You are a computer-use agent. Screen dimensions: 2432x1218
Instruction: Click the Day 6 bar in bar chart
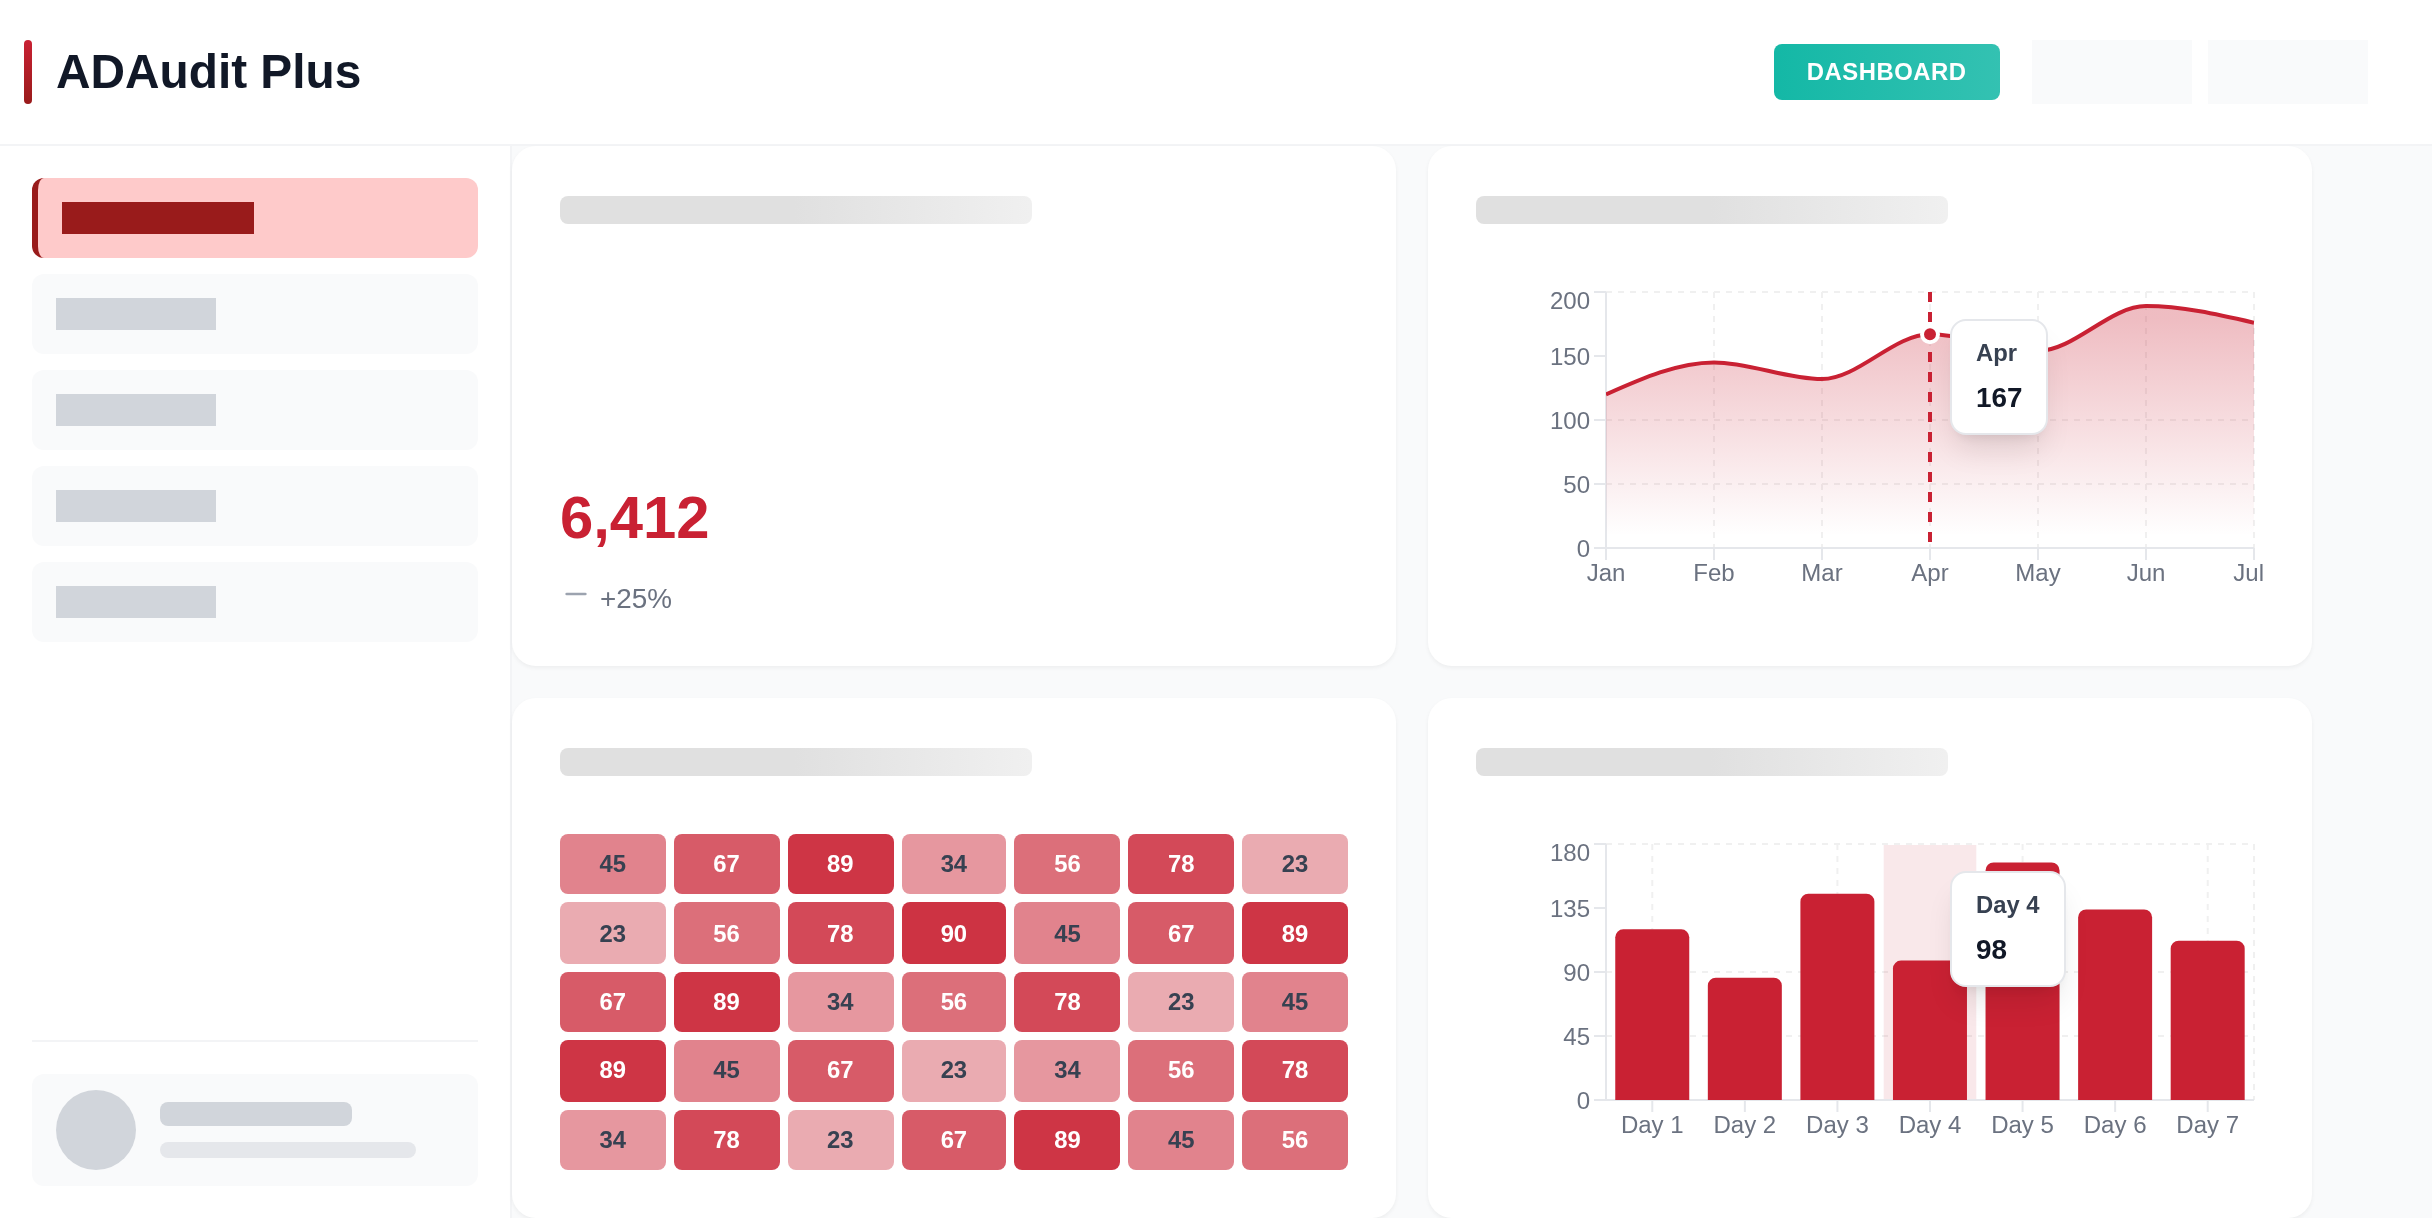pyautogui.click(x=2114, y=1004)
